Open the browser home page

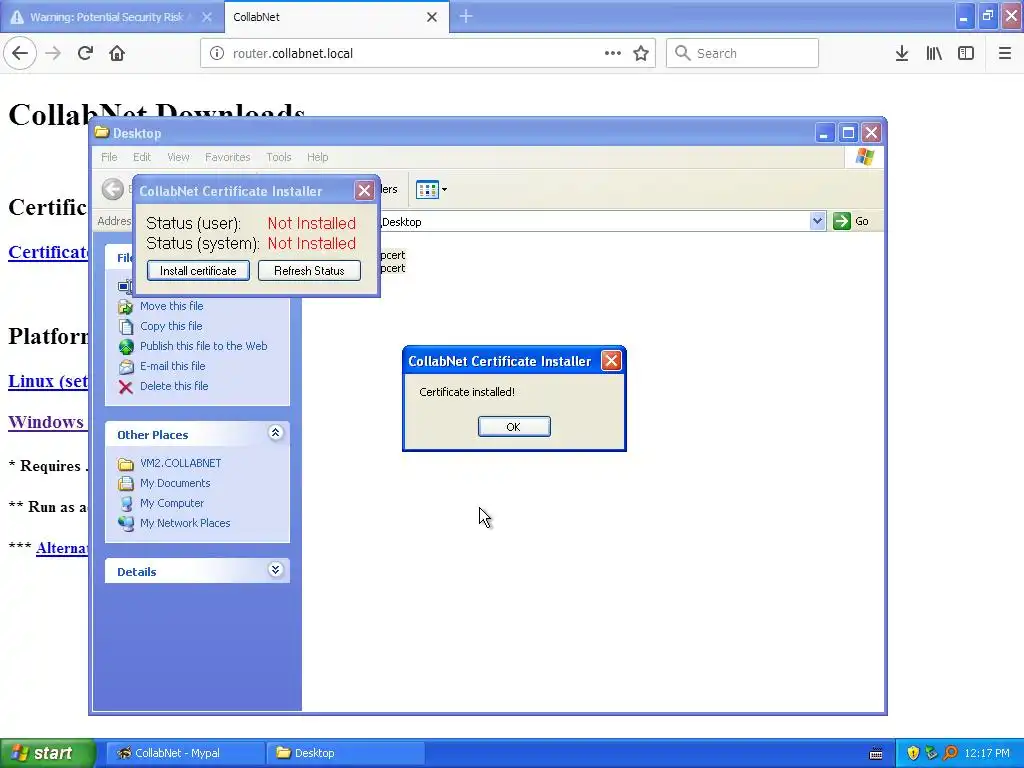117,53
